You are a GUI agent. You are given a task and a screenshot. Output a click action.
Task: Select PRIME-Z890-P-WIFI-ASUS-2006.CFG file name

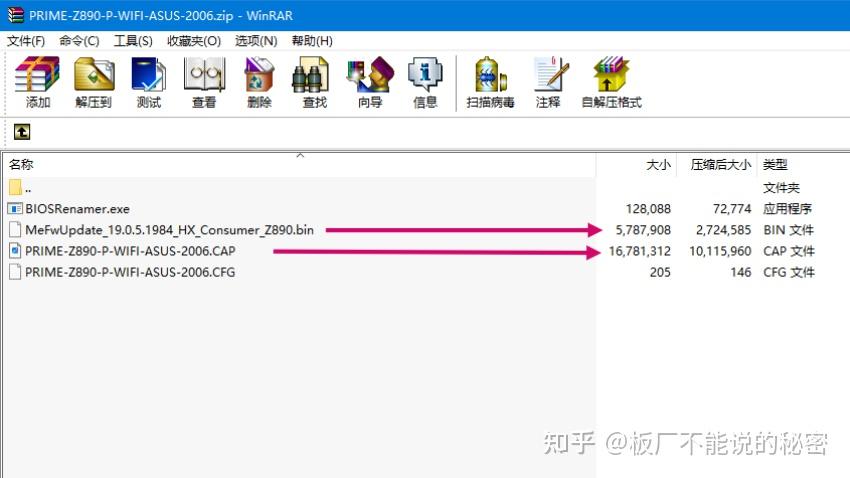pos(130,272)
